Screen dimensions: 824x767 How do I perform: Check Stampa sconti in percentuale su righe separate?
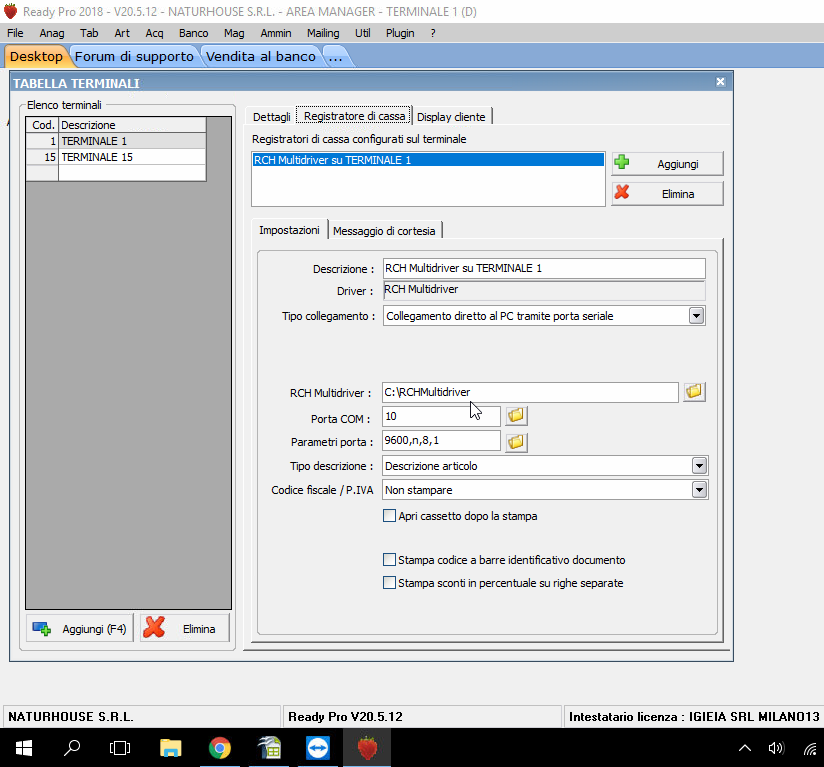tap(389, 583)
